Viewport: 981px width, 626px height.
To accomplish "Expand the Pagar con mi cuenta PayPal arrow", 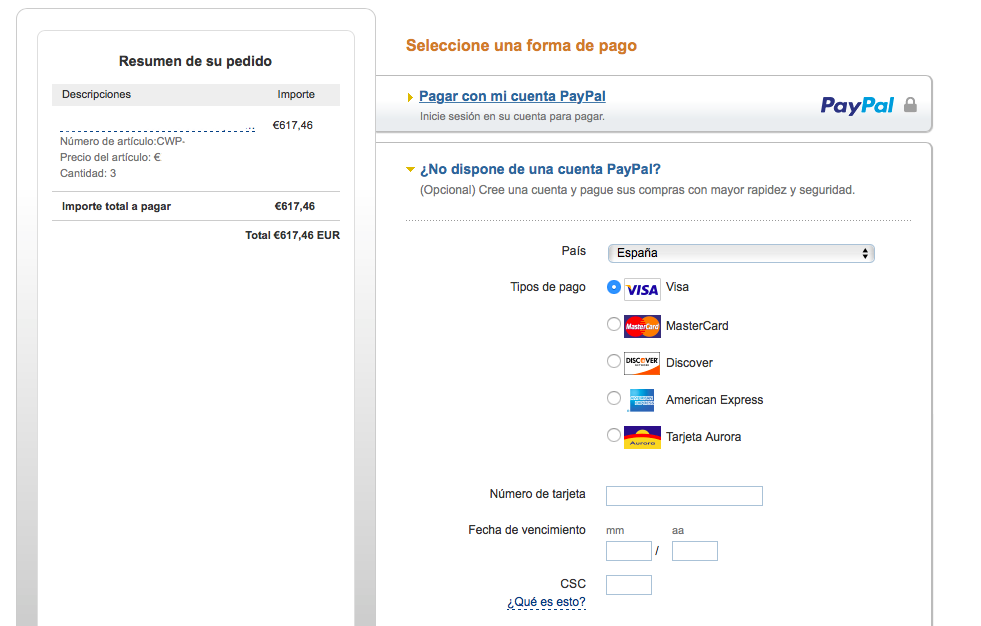I will pos(410,97).
